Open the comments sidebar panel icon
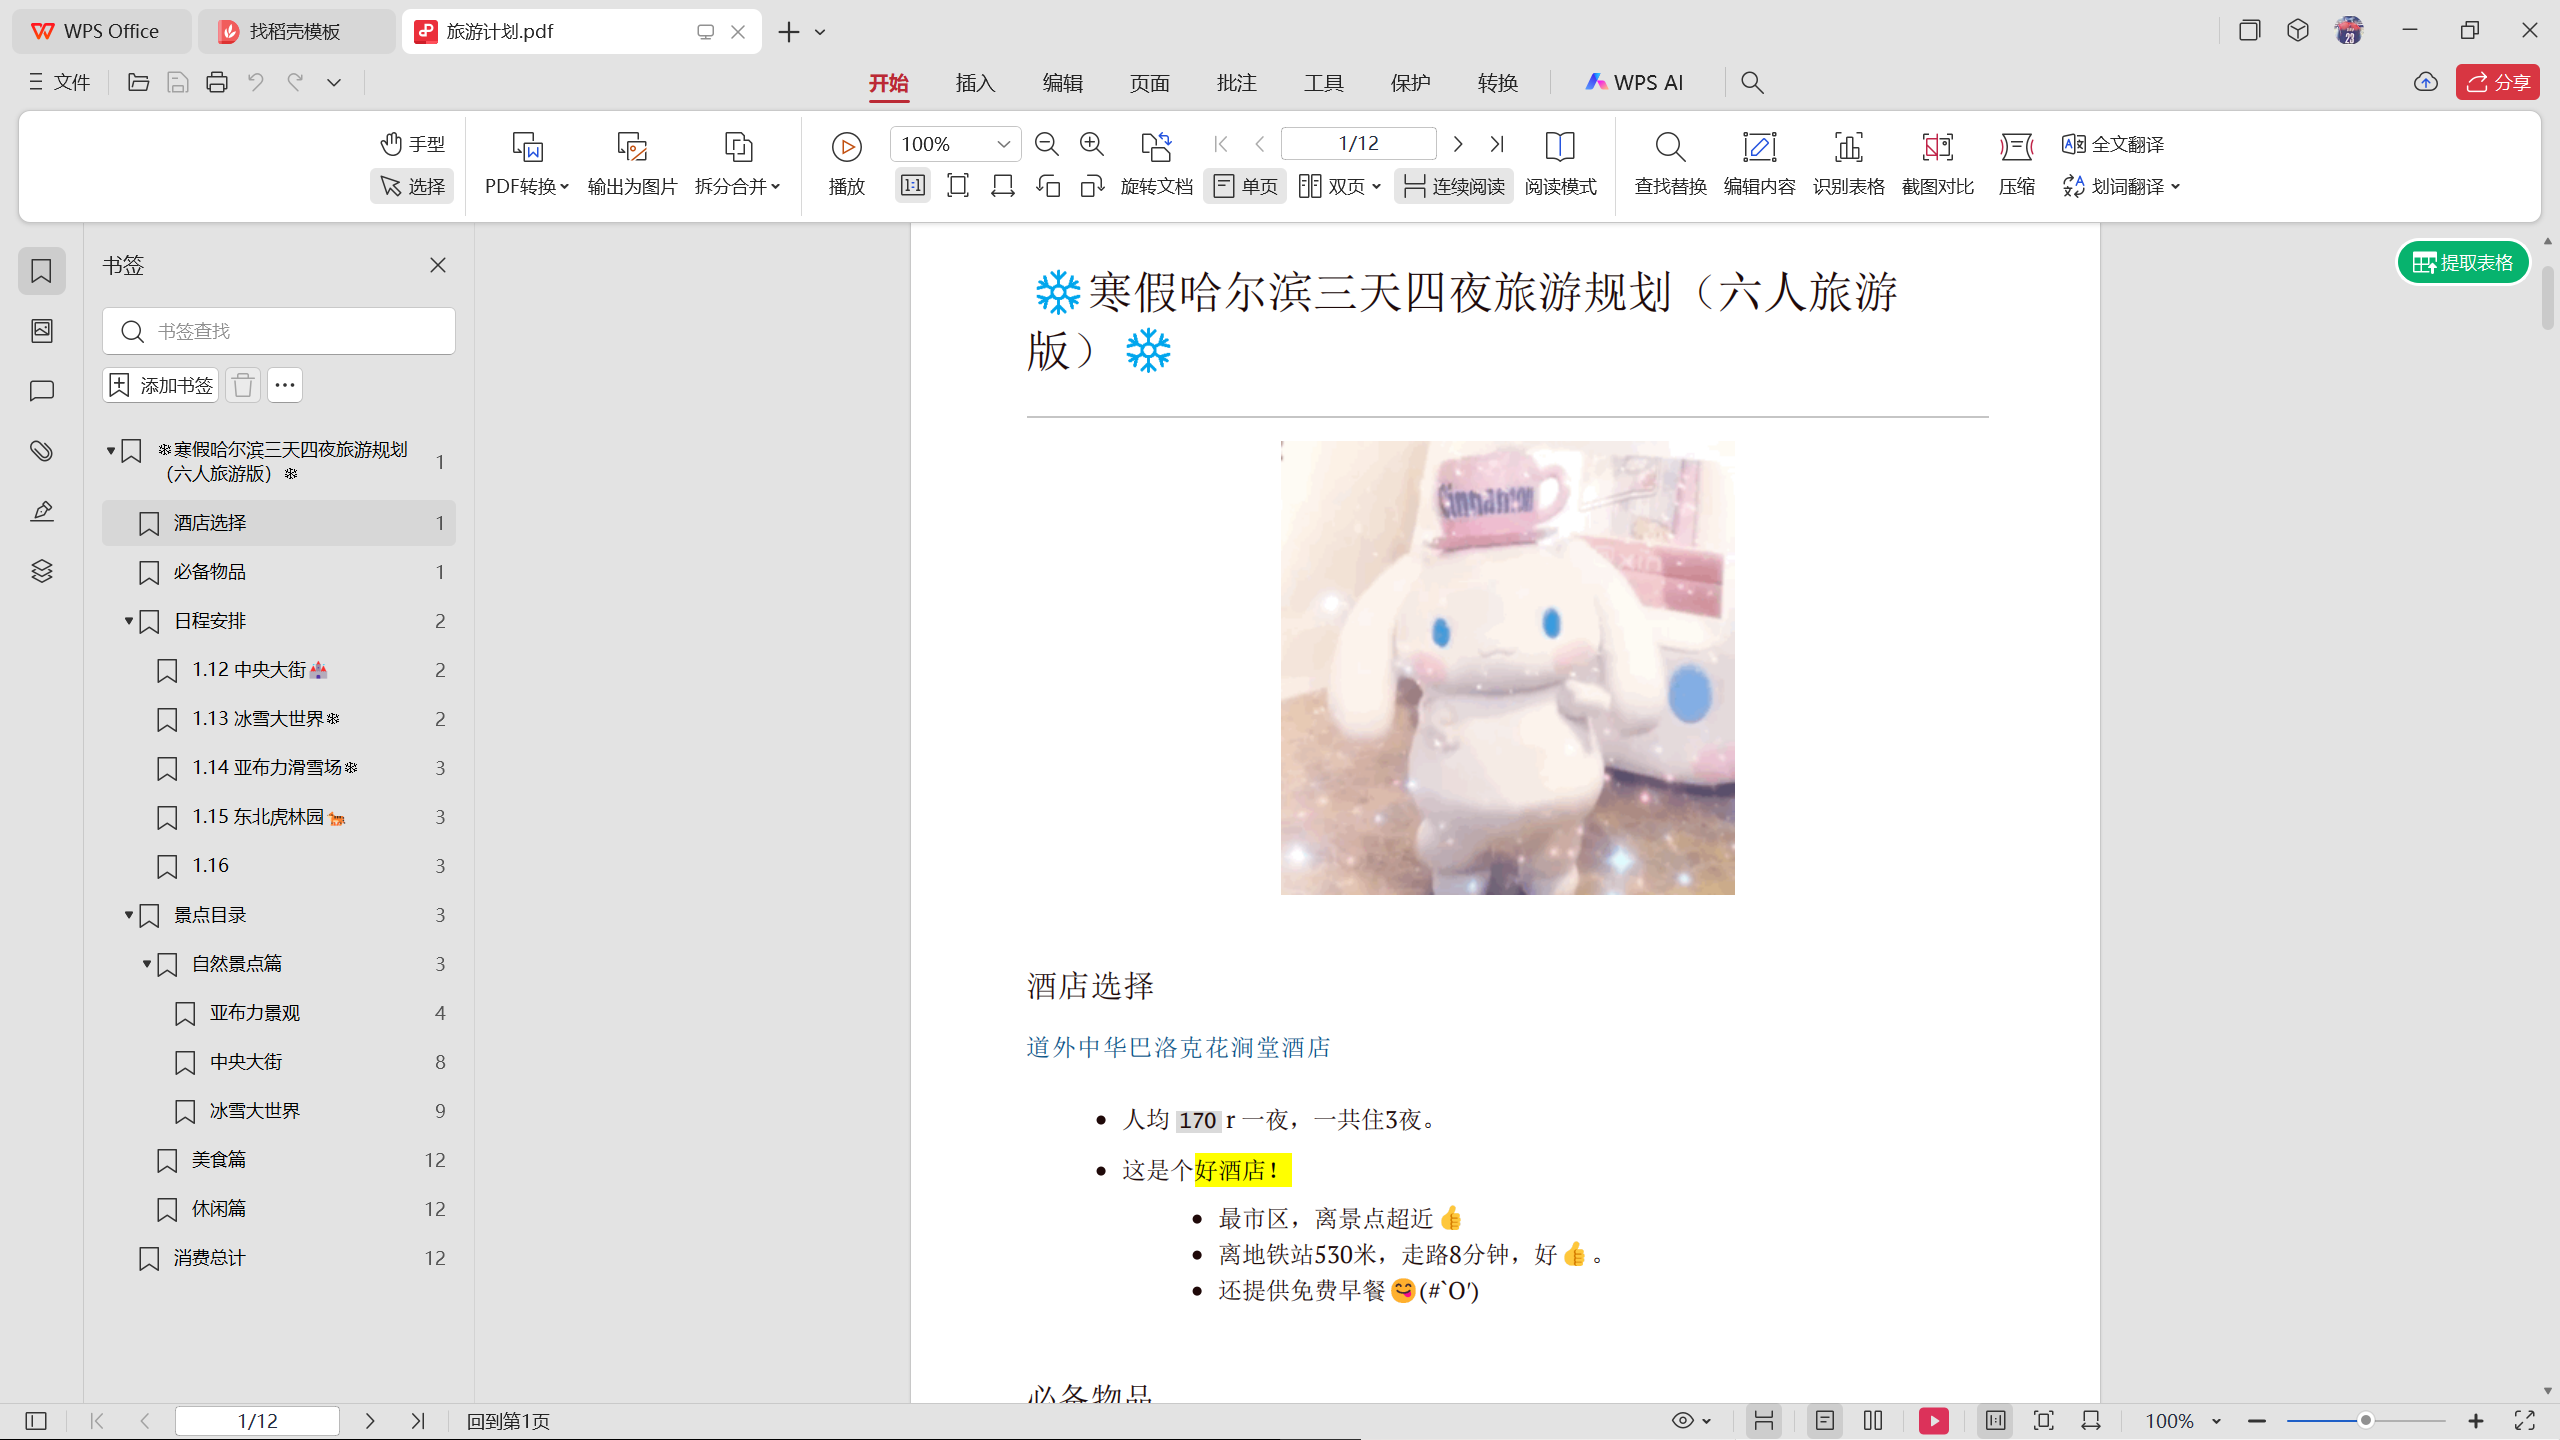The width and height of the screenshot is (2560, 1440). coord(41,391)
